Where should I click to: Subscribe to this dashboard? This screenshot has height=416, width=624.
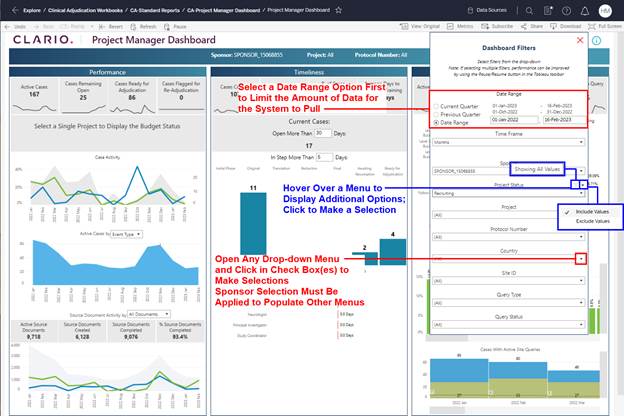[x=497, y=26]
